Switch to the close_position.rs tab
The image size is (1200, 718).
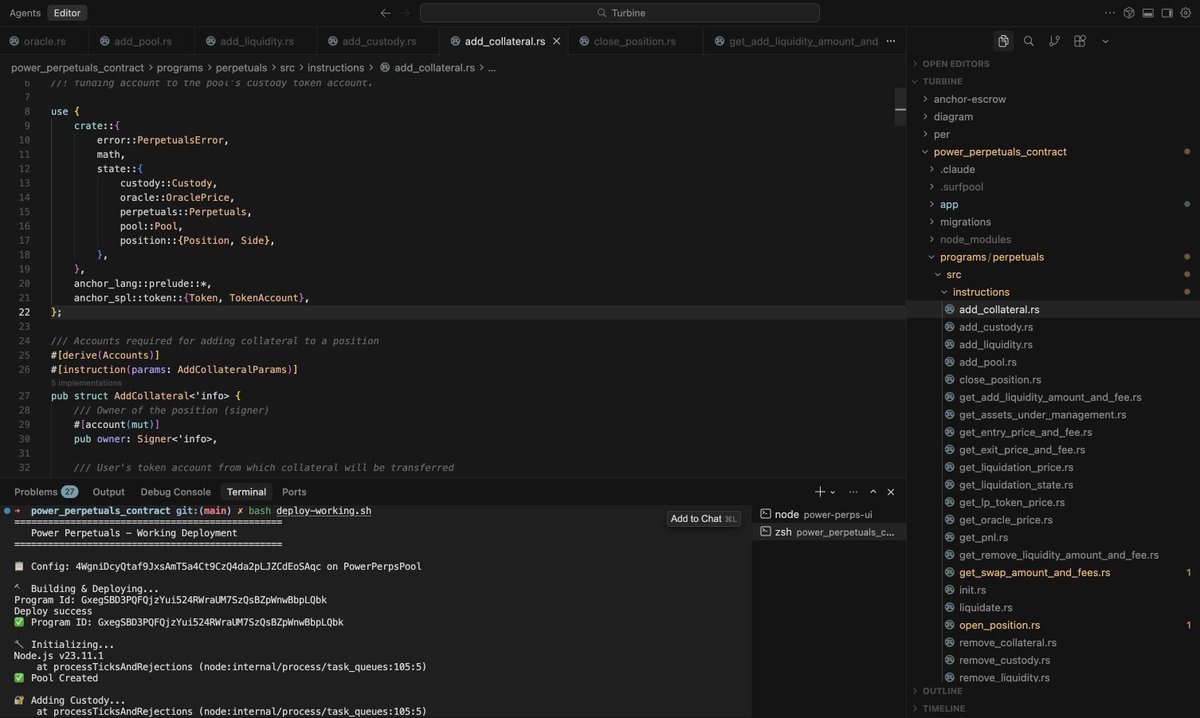634,41
